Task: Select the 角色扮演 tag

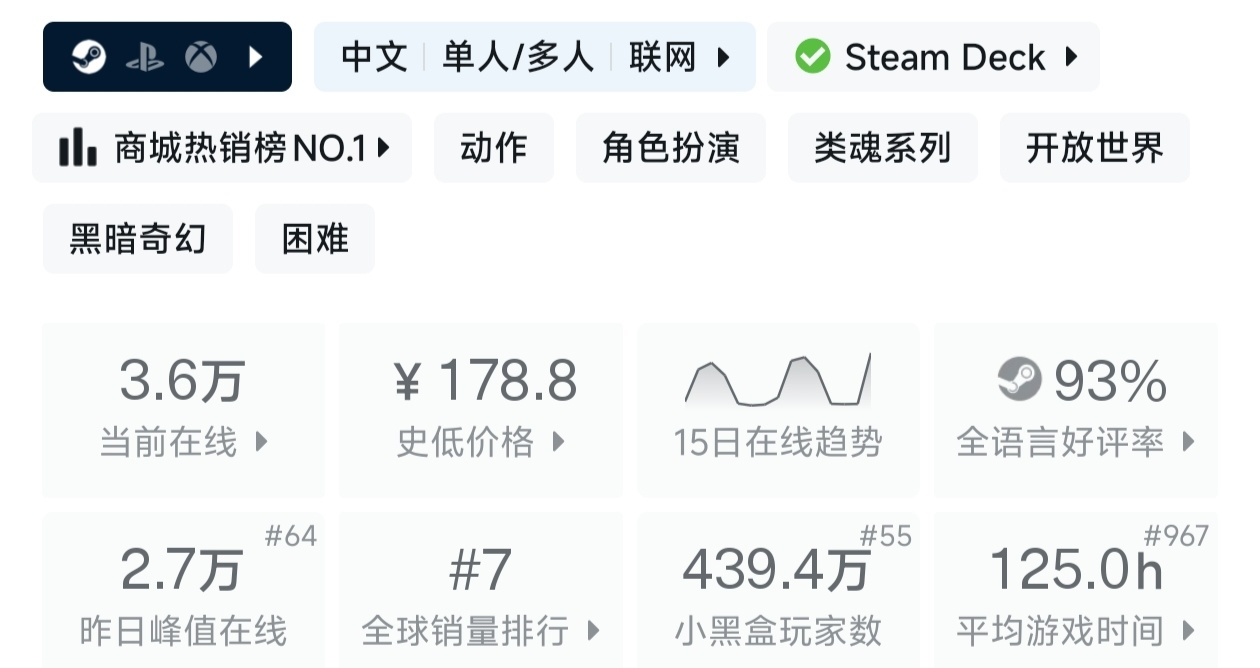Action: (671, 148)
